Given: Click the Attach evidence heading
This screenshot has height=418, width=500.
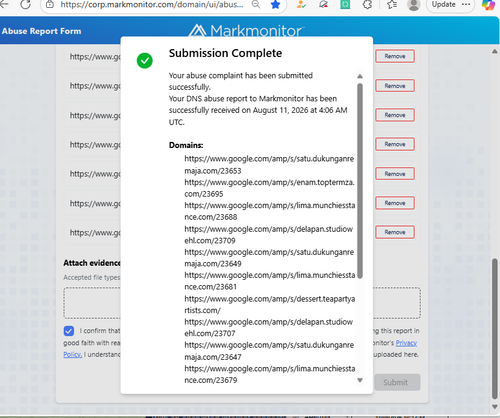Looking at the screenshot, I should [x=92, y=263].
